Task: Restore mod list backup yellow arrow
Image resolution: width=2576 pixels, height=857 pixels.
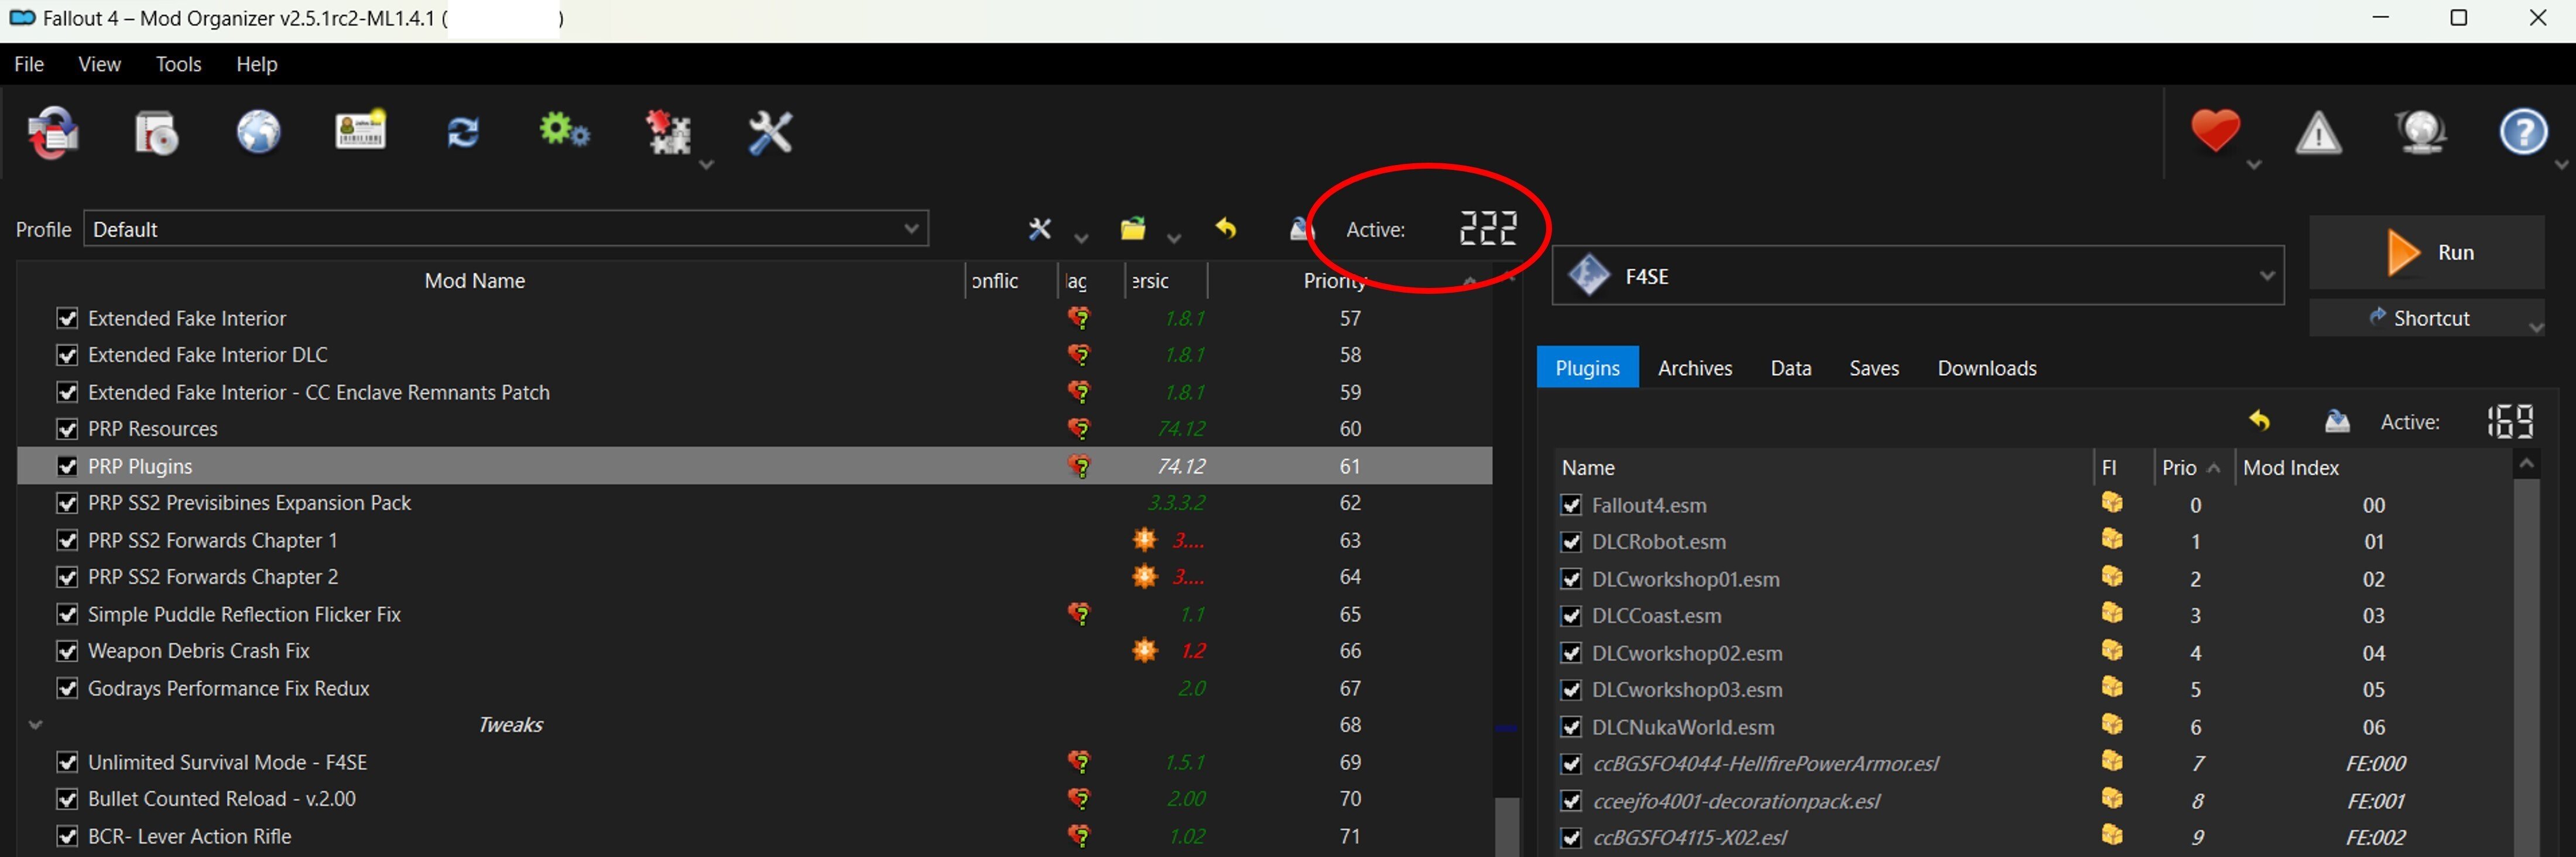Action: [1225, 229]
